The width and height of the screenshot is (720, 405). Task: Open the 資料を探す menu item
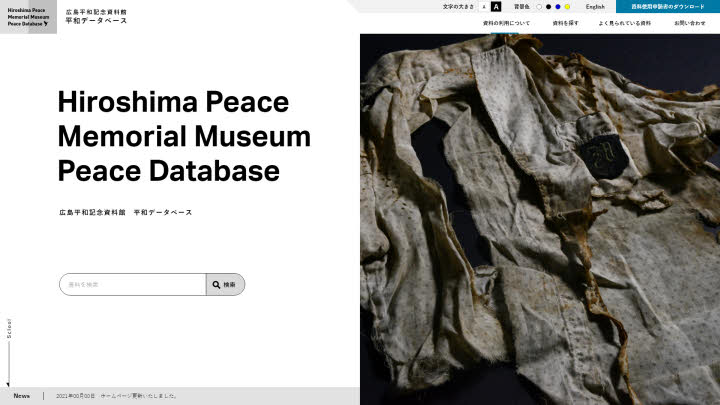pyautogui.click(x=565, y=23)
